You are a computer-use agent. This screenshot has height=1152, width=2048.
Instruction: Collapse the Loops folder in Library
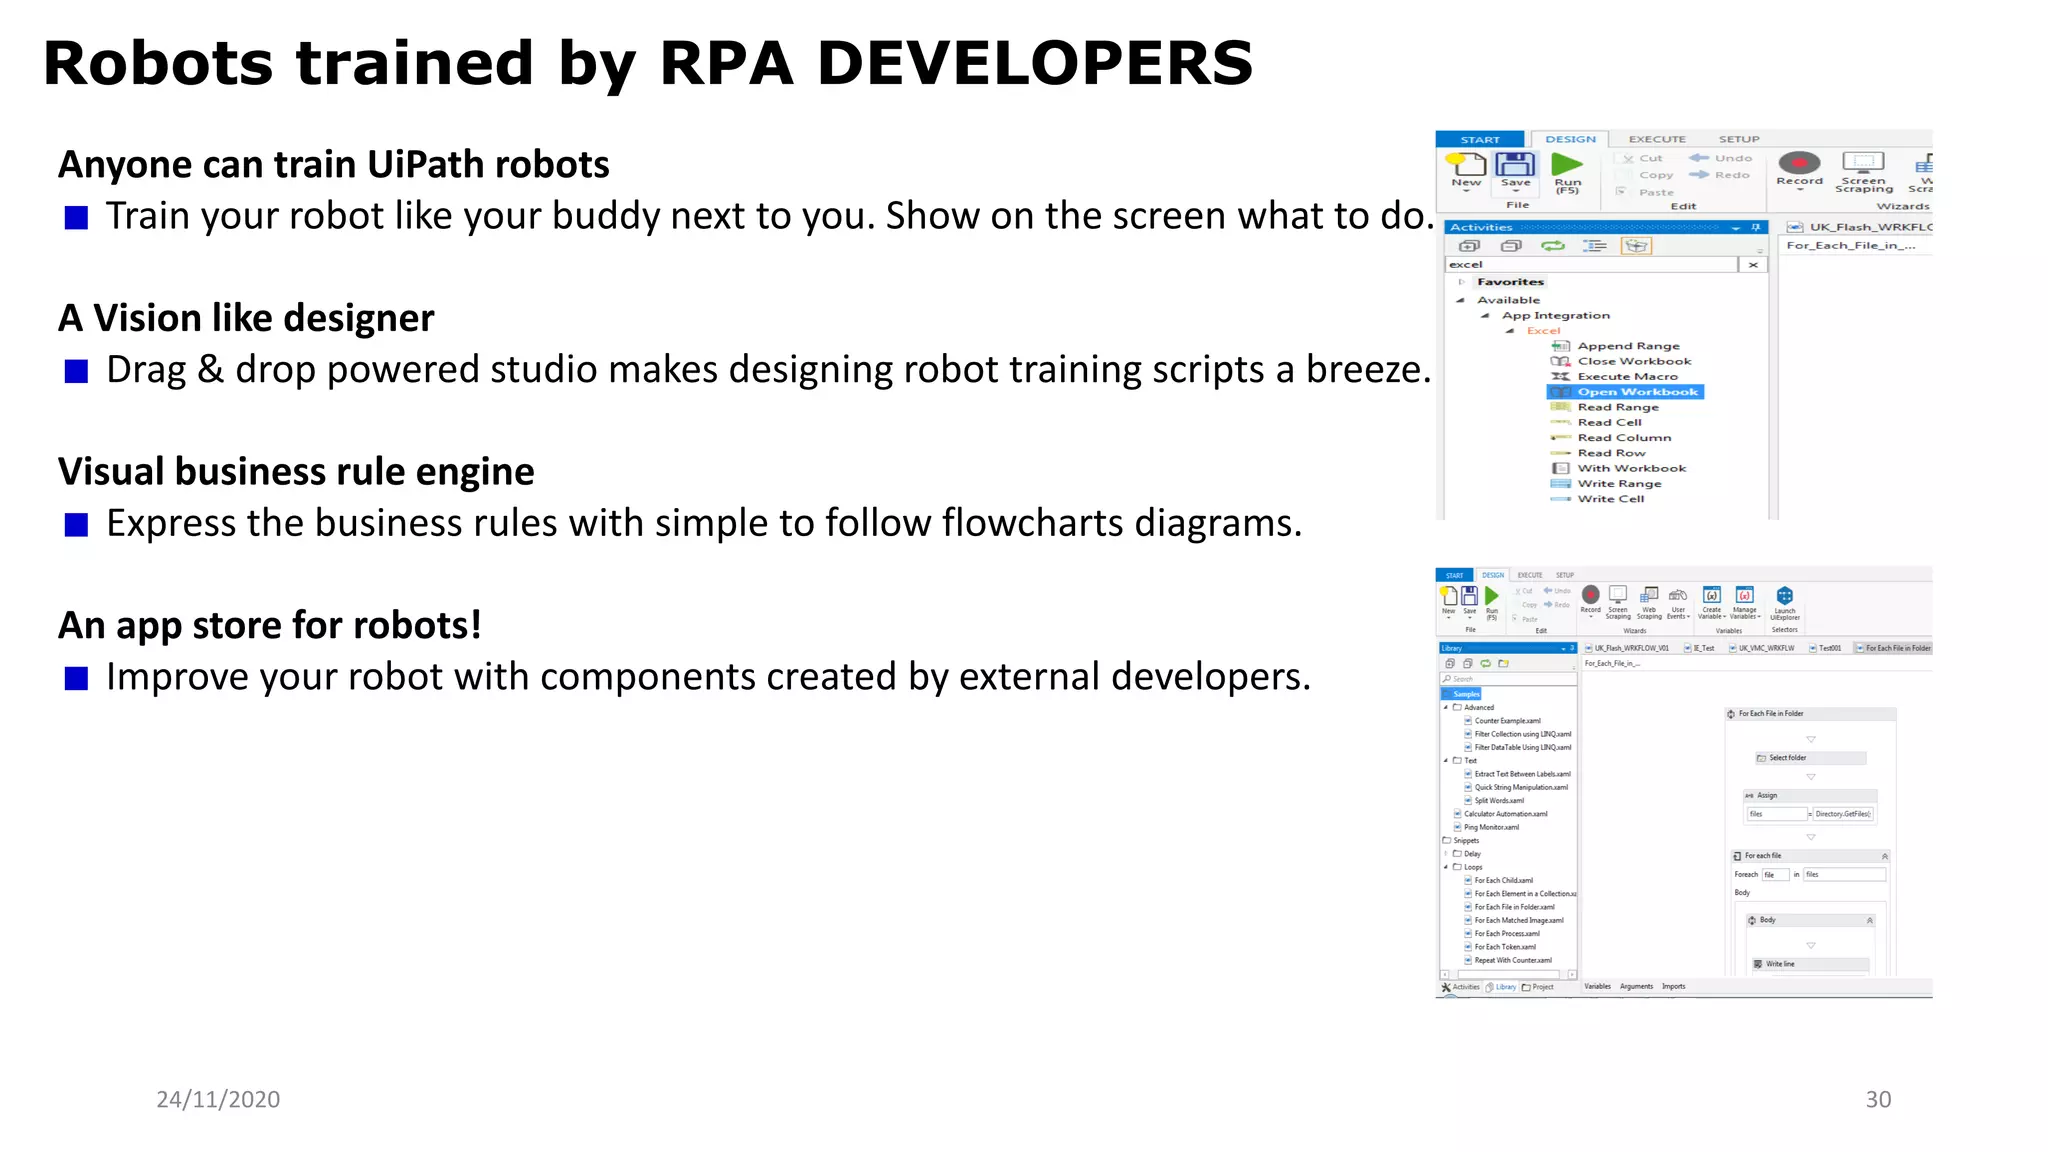1446,867
